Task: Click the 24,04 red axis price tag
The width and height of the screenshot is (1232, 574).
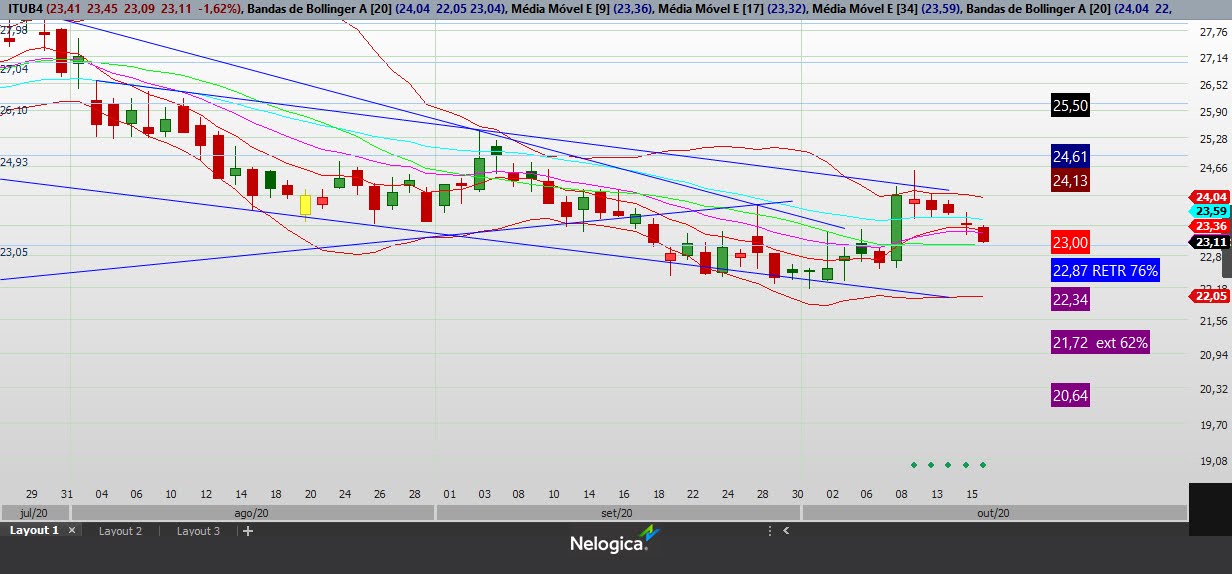Action: [1210, 197]
